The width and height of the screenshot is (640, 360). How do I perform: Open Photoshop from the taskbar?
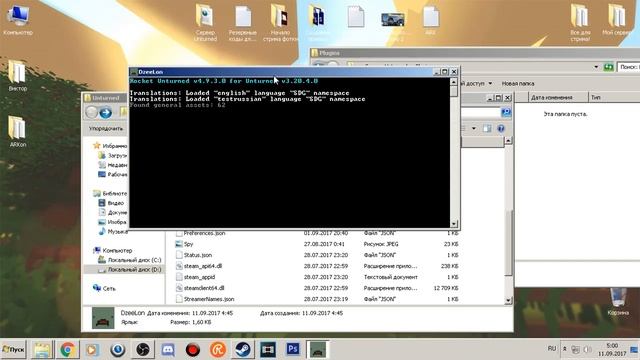pos(293,349)
